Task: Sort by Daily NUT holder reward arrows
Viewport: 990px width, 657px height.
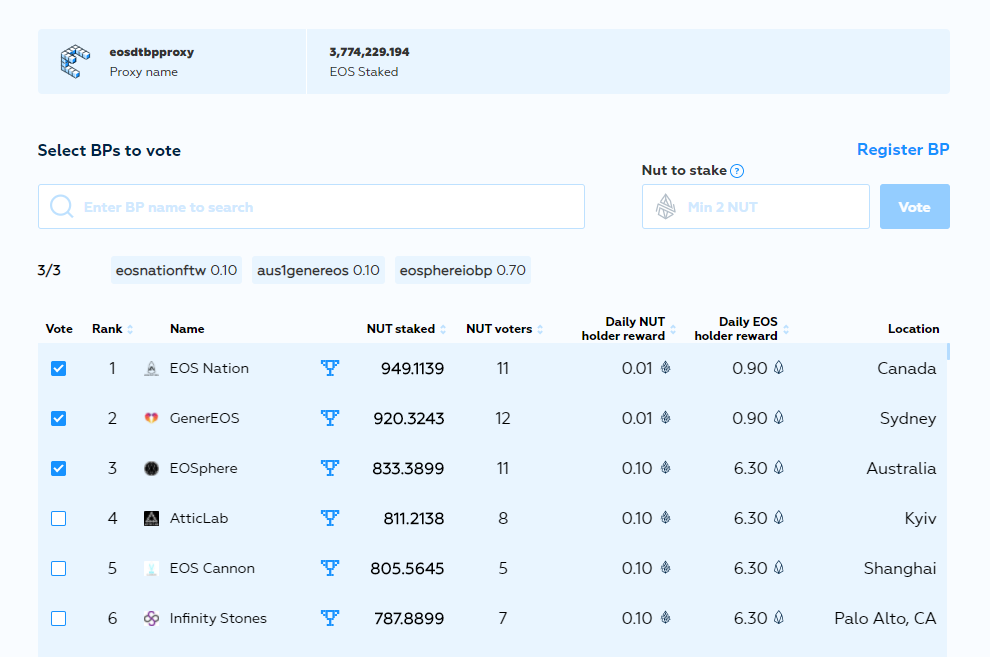Action: coord(673,329)
